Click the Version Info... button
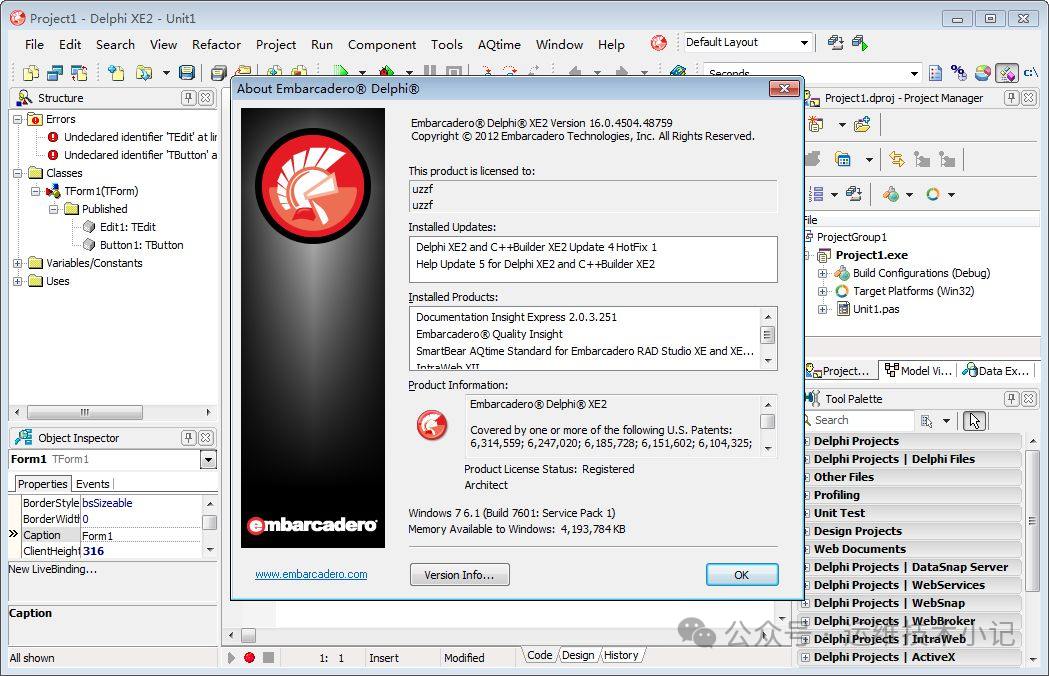Screen dimensions: 1049x676 (459, 575)
